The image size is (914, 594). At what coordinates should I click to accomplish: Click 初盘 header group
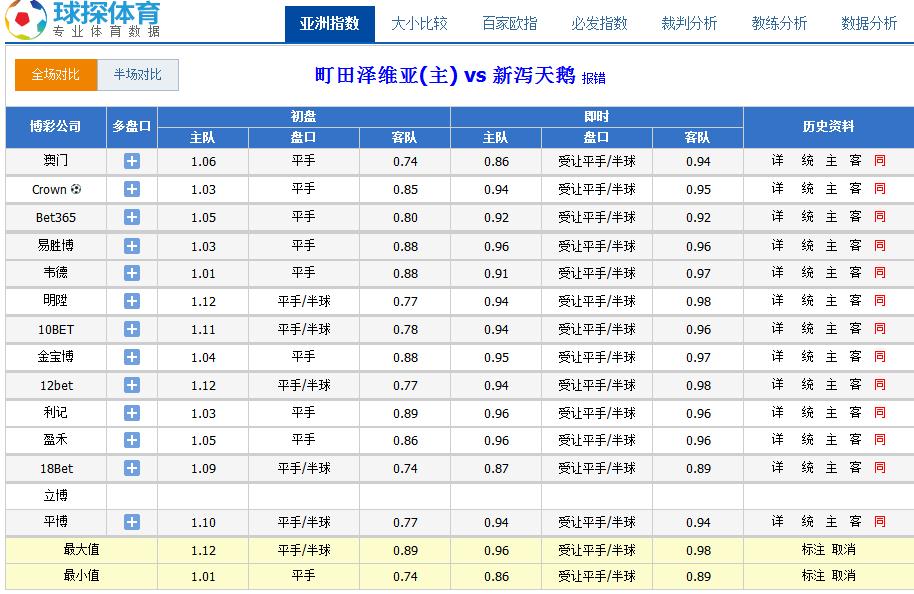(x=304, y=117)
